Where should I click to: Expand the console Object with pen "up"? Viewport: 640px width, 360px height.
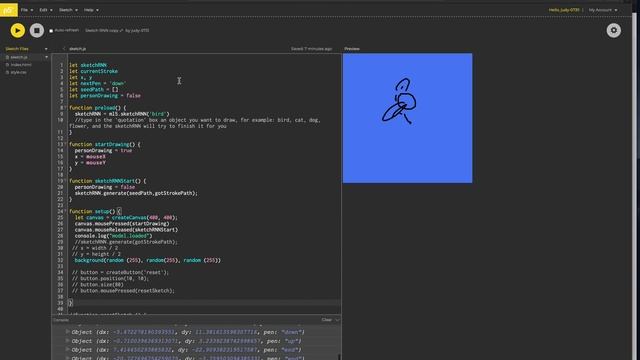click(68, 341)
